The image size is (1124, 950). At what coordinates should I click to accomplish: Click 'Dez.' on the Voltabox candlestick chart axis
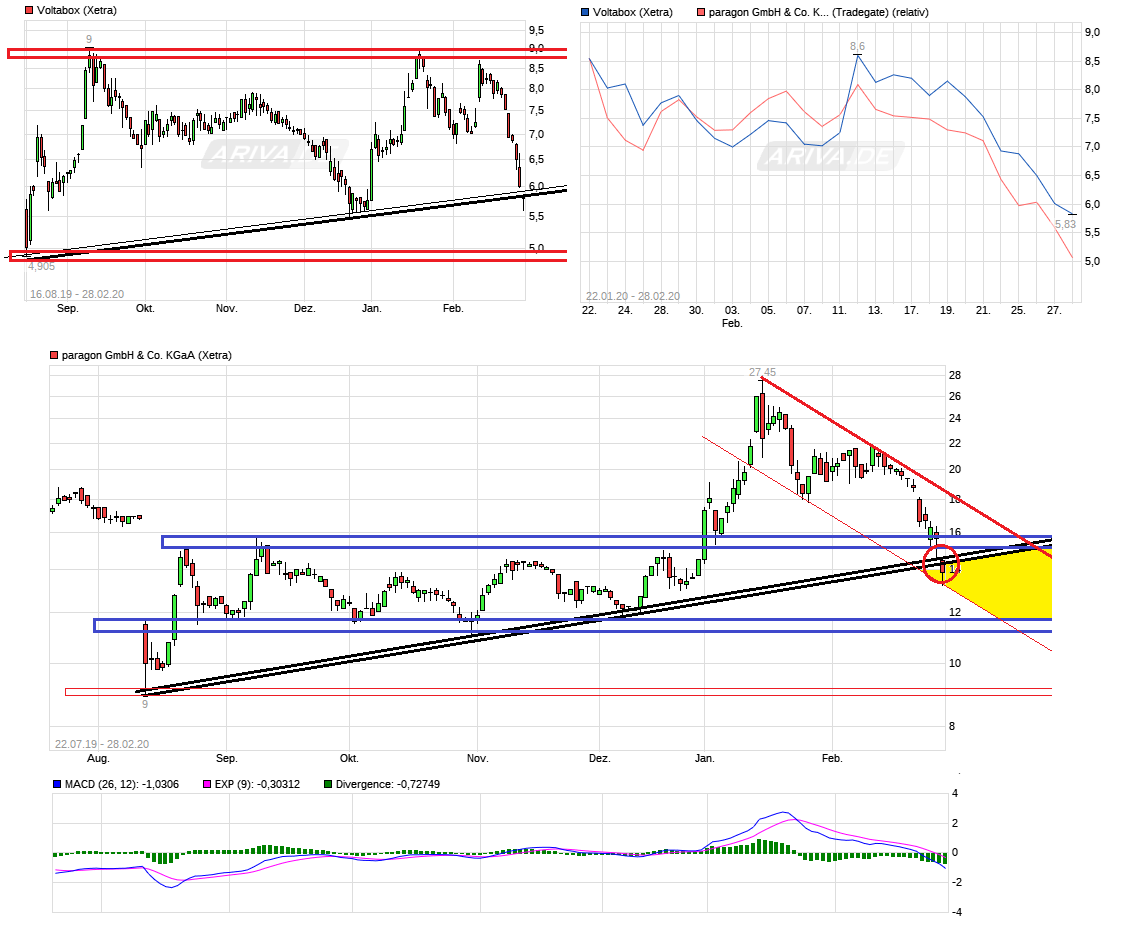(304, 308)
